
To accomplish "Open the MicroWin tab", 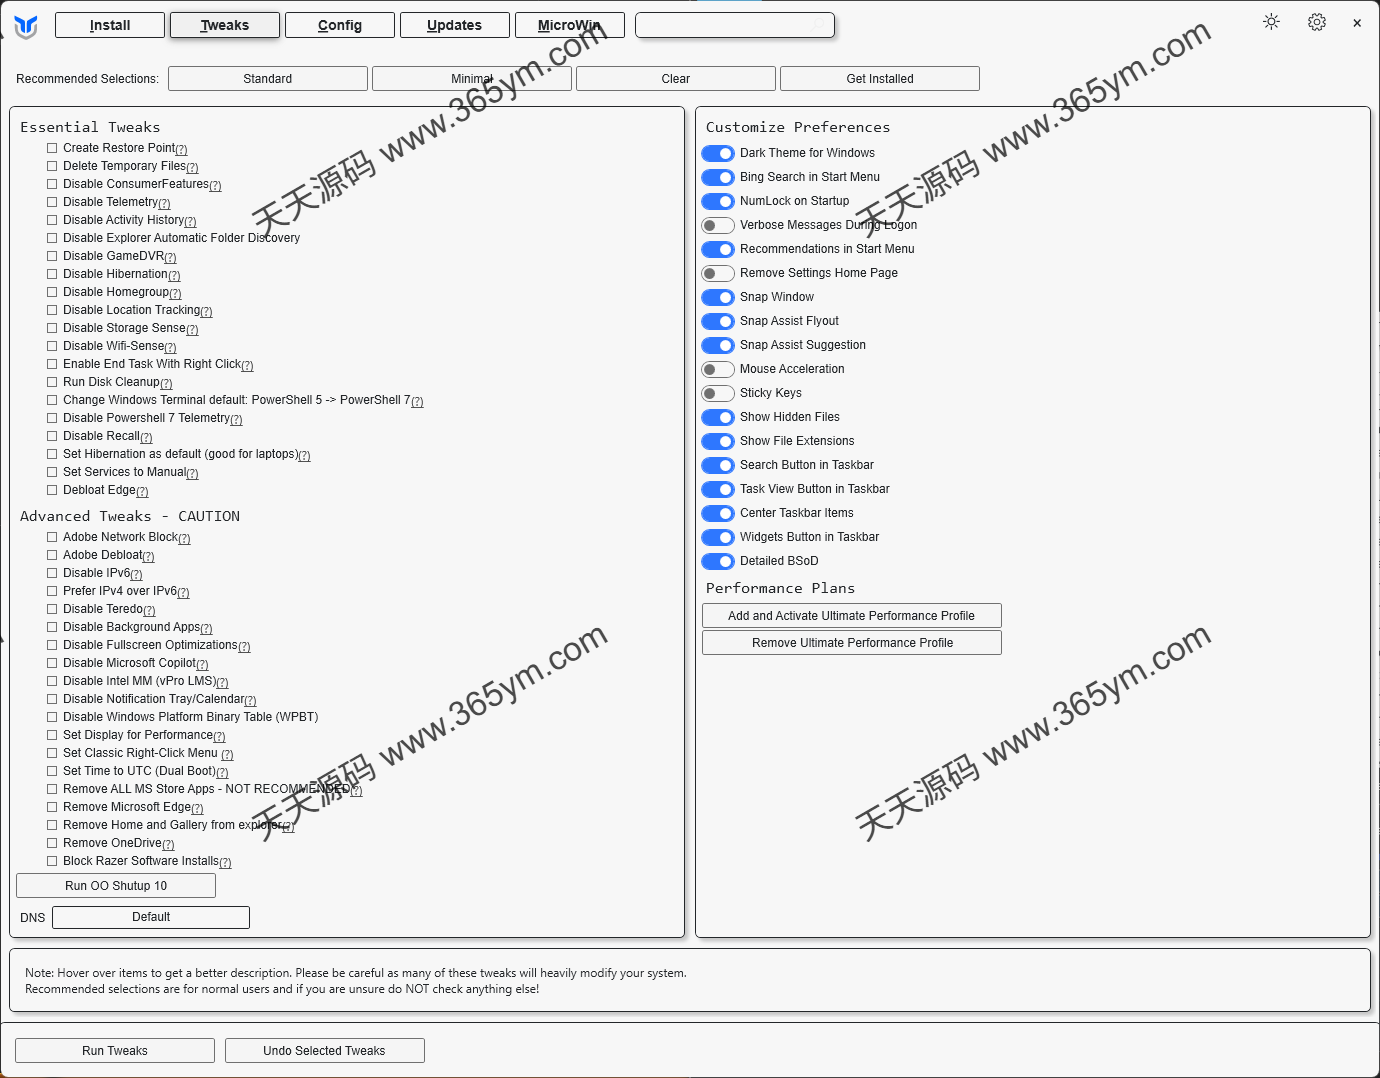I will click(x=568, y=25).
